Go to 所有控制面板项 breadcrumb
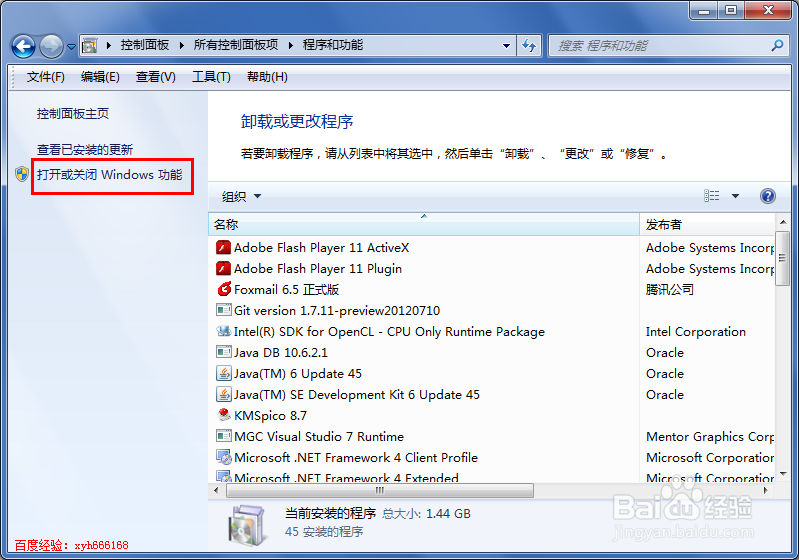 (x=236, y=45)
